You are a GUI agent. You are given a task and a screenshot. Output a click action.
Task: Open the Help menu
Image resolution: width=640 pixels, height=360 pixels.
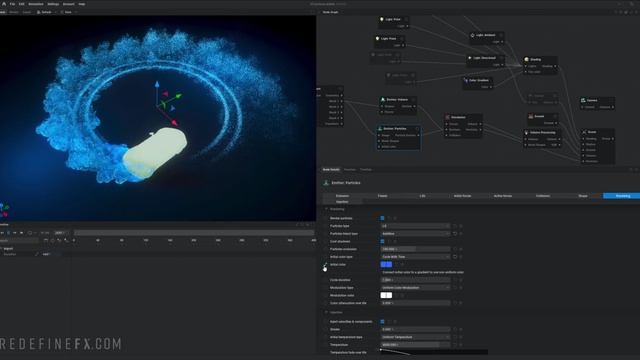[82, 4]
